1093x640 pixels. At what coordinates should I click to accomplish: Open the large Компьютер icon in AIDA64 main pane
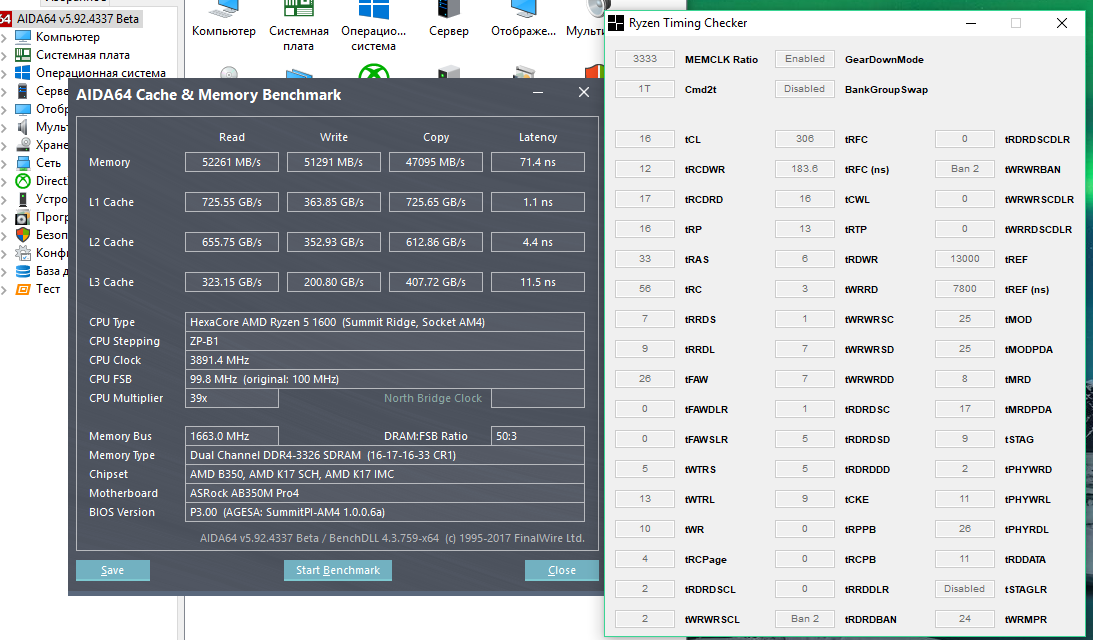[224, 9]
